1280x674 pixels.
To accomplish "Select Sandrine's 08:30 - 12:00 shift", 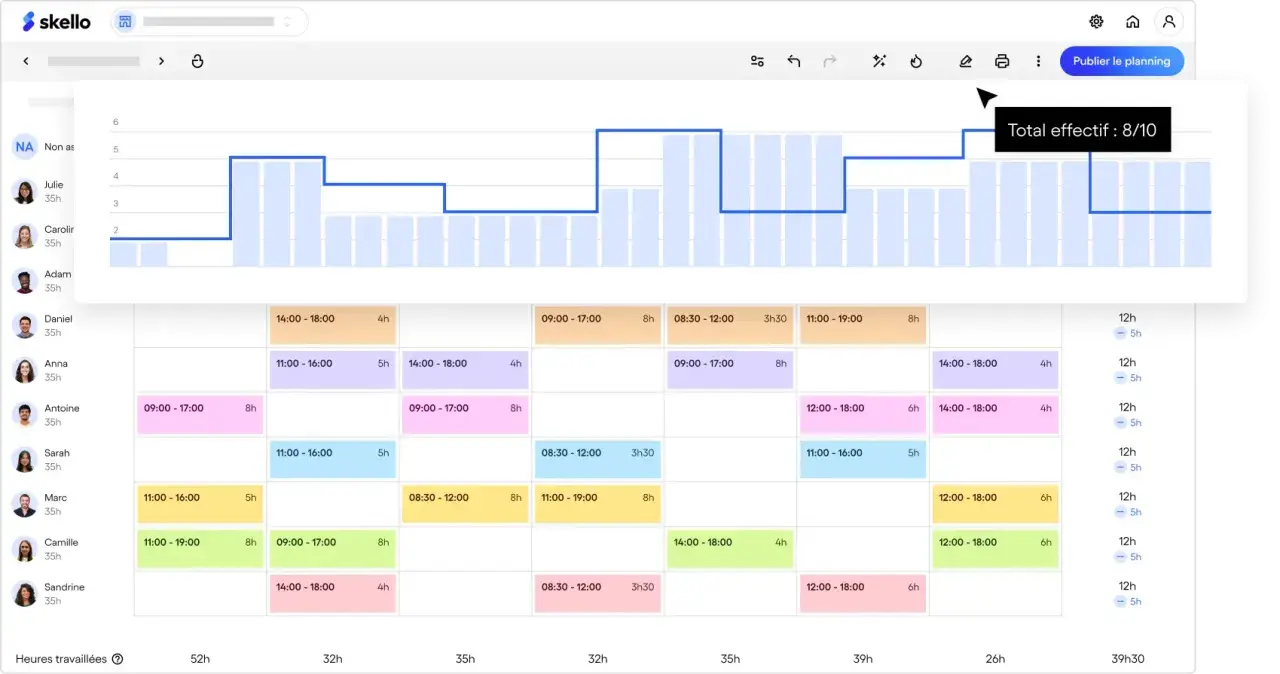I will pos(598,593).
